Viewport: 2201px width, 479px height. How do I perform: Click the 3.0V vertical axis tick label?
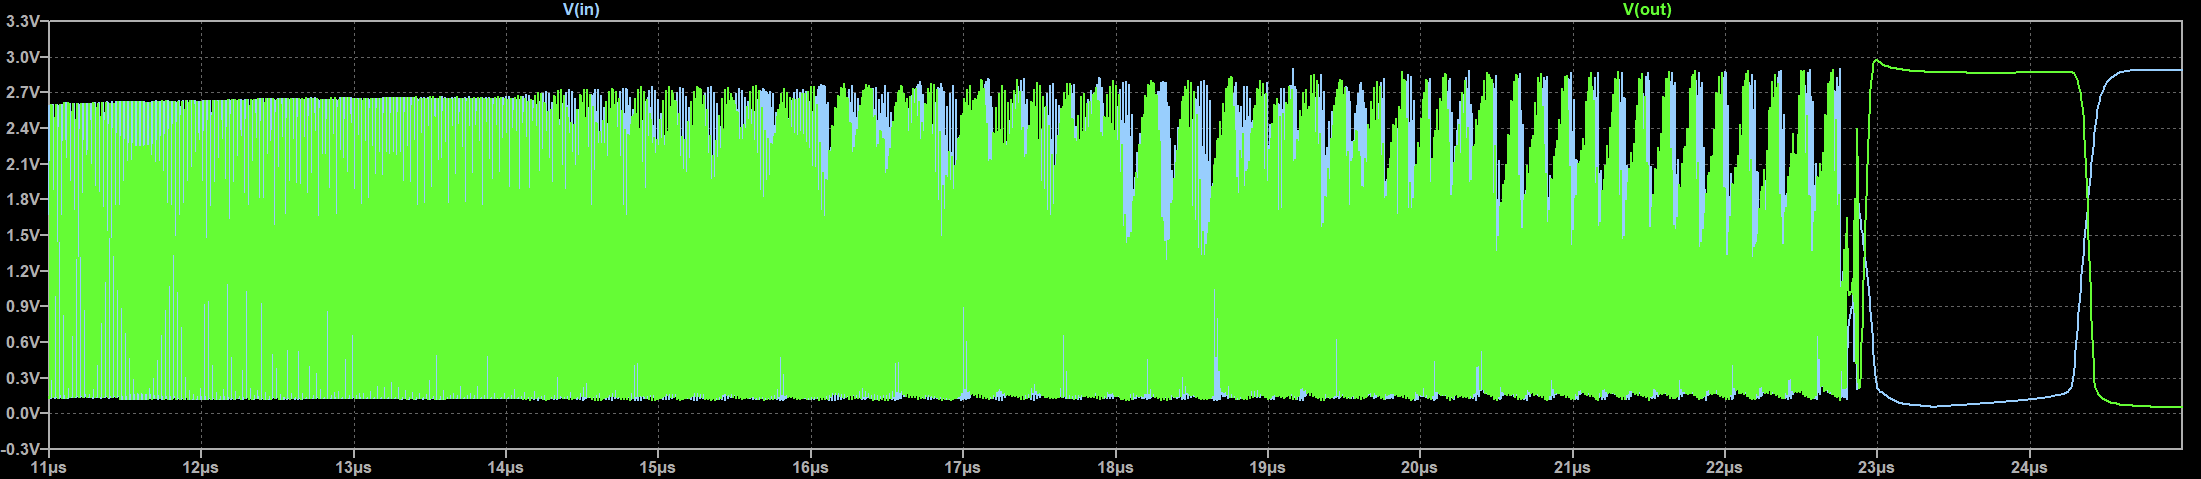click(x=23, y=58)
